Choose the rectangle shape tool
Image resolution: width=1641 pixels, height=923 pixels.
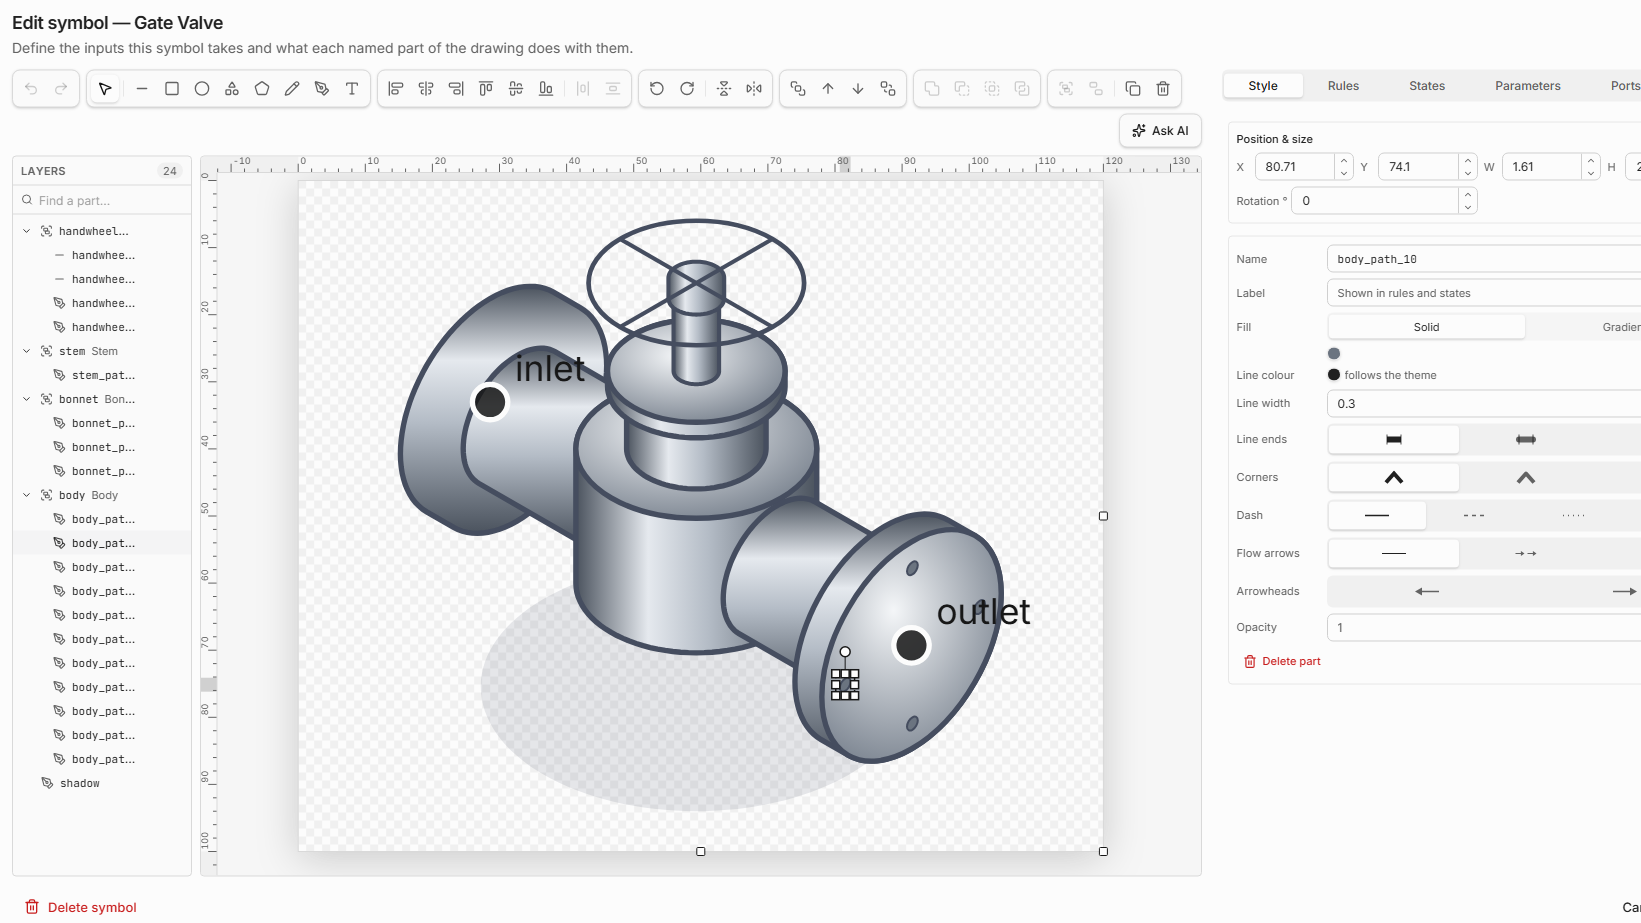172,89
